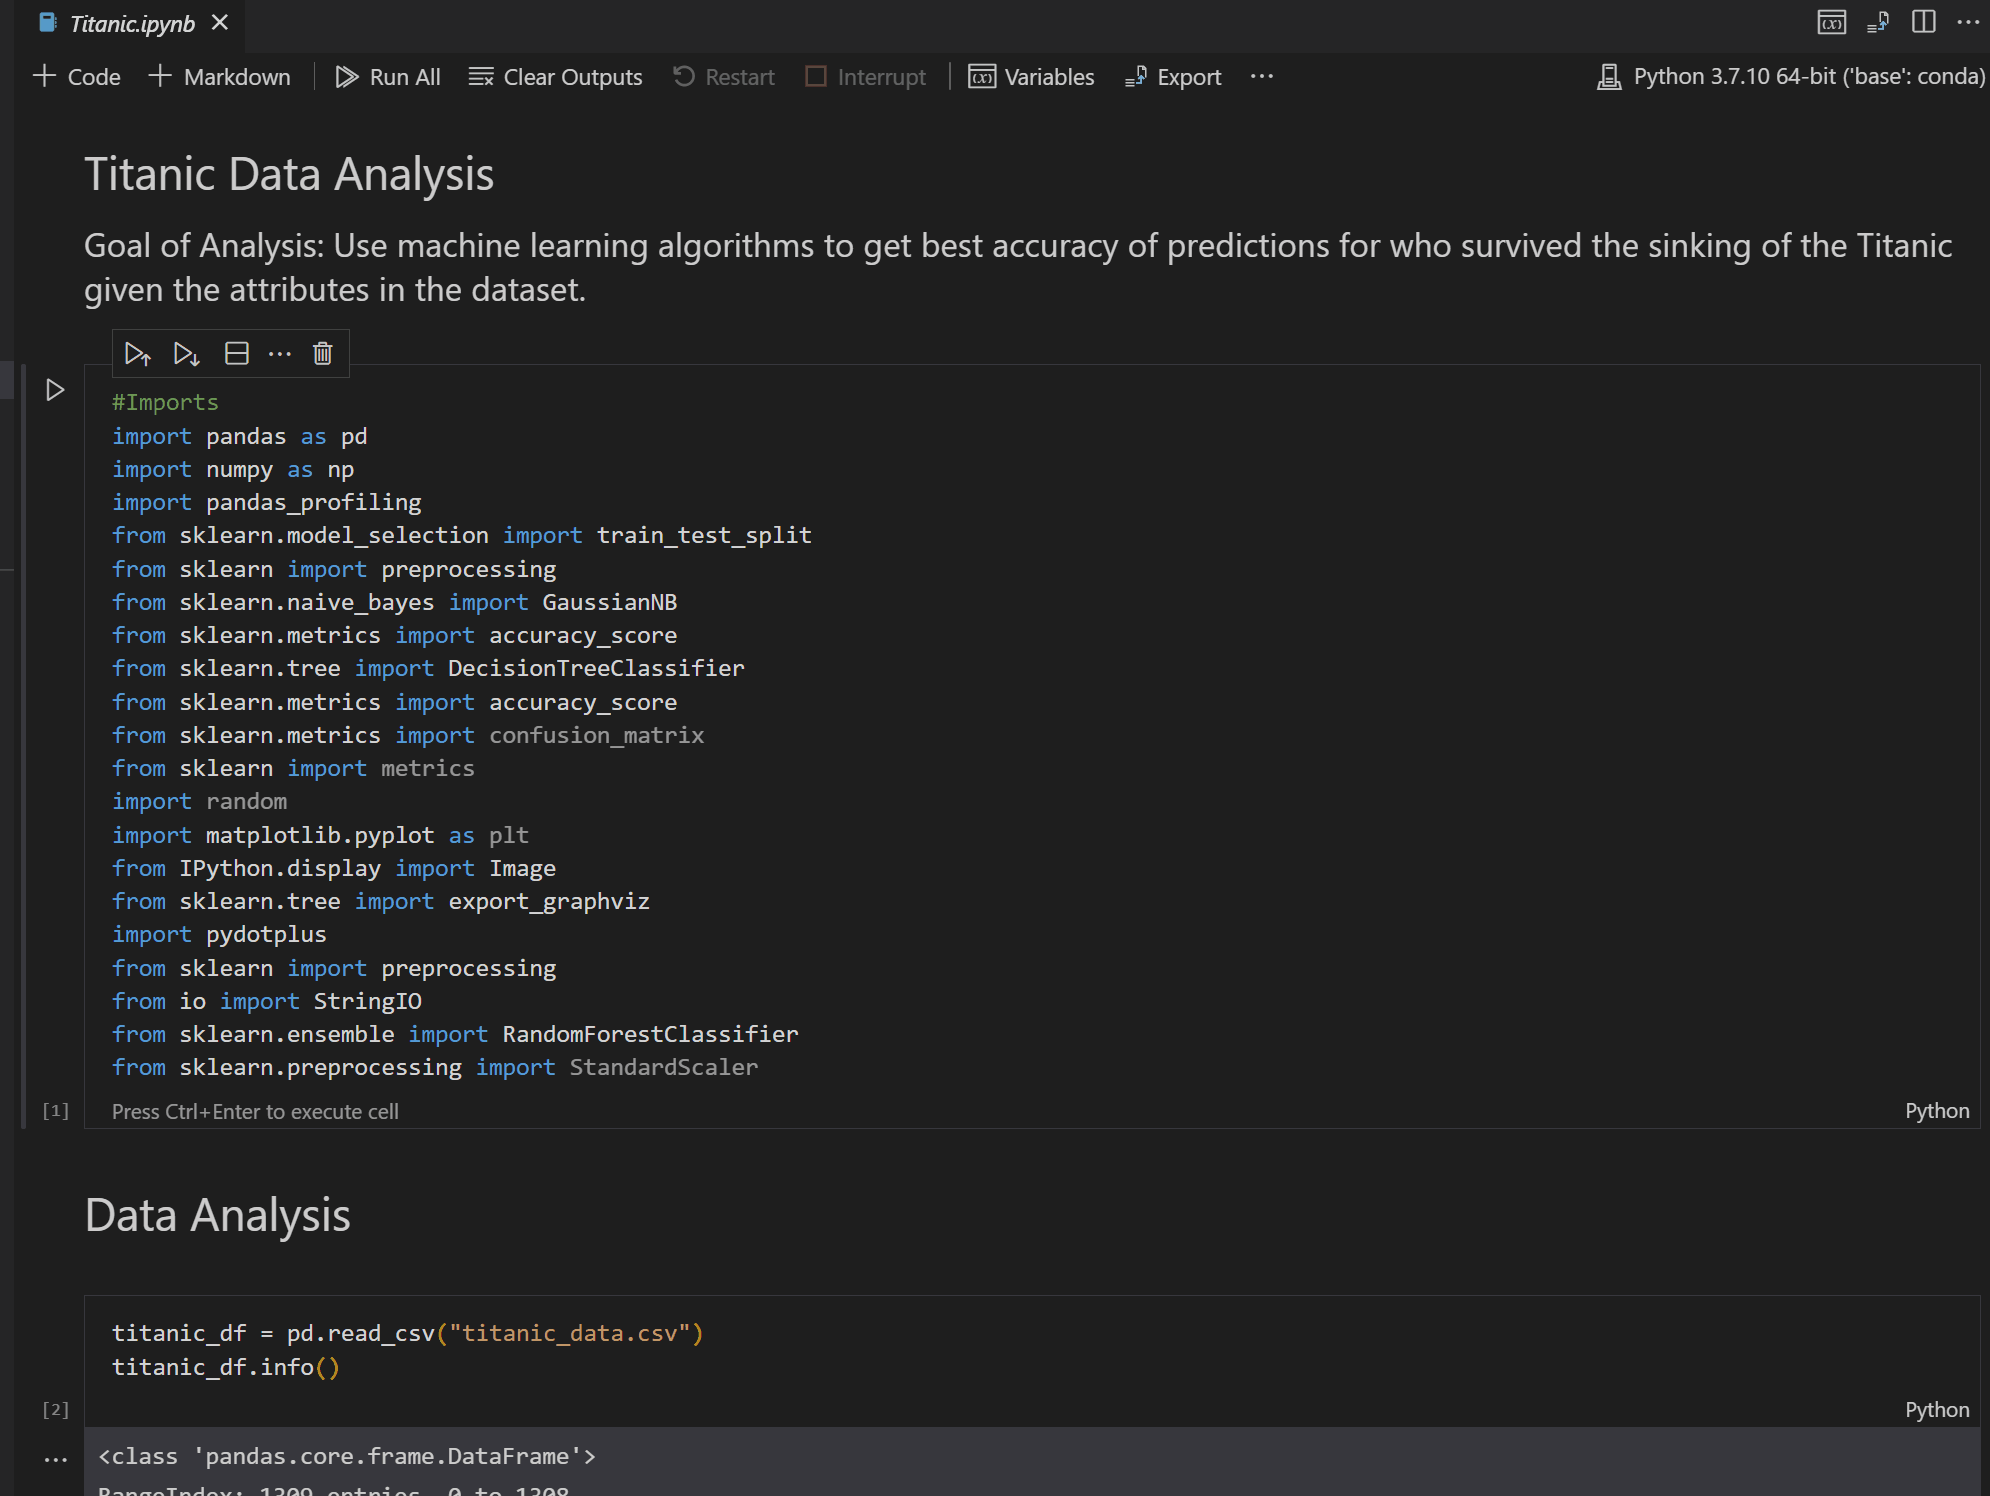Click the variables icon in the title bar
This screenshot has width=1990, height=1496.
[1832, 22]
